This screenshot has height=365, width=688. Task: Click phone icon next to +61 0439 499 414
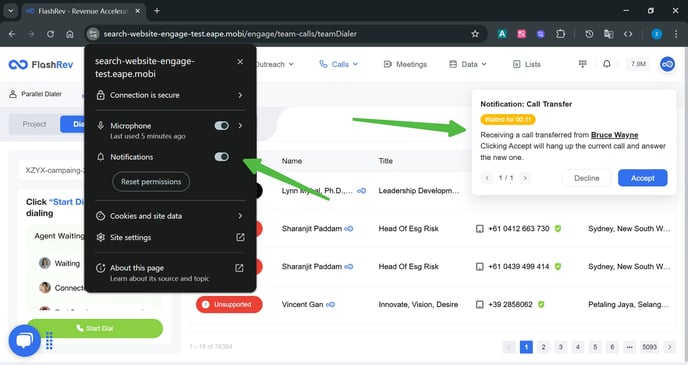pos(480,267)
